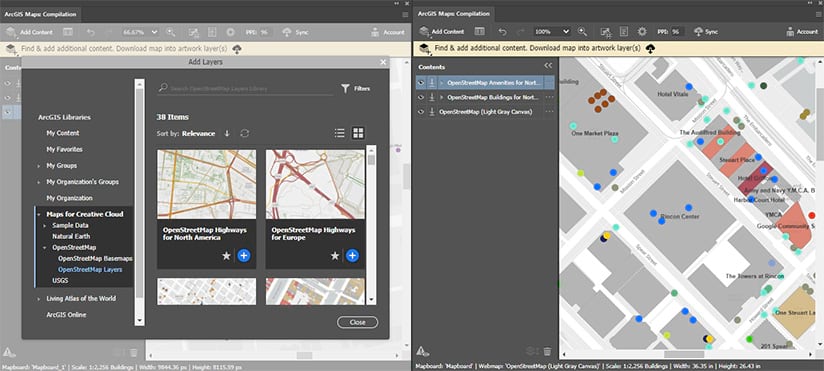The width and height of the screenshot is (824, 371).
Task: Click the Redo arrow in right window
Action: click(521, 32)
